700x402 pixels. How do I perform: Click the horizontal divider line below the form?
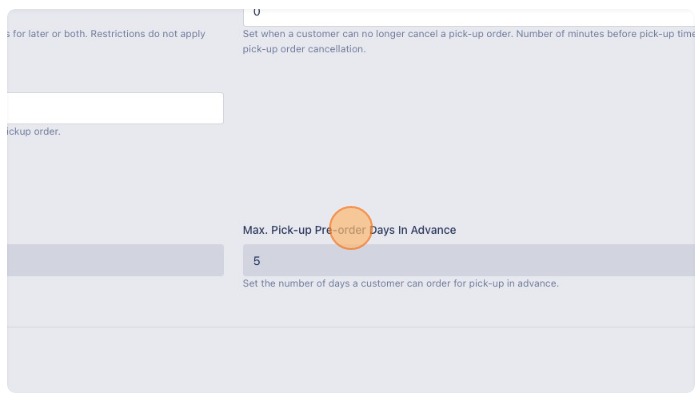click(x=351, y=327)
